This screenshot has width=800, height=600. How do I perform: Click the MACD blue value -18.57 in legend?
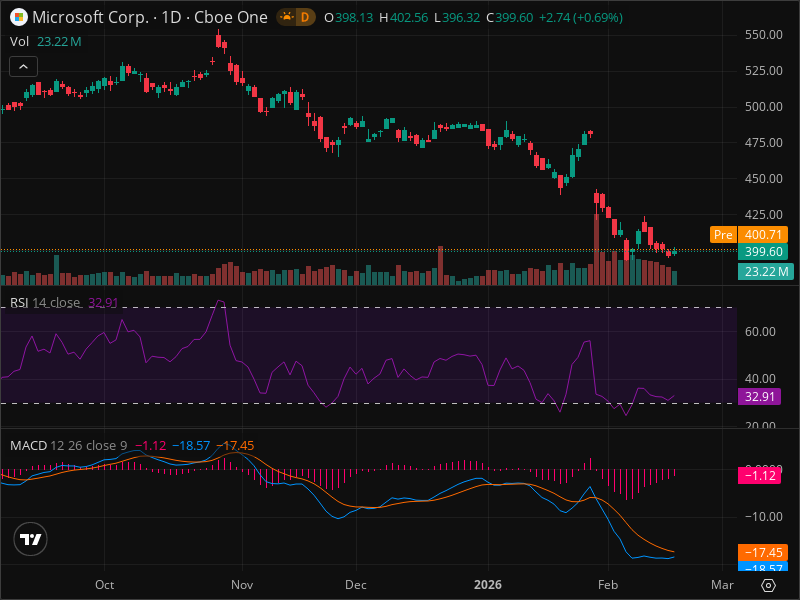(x=191, y=445)
